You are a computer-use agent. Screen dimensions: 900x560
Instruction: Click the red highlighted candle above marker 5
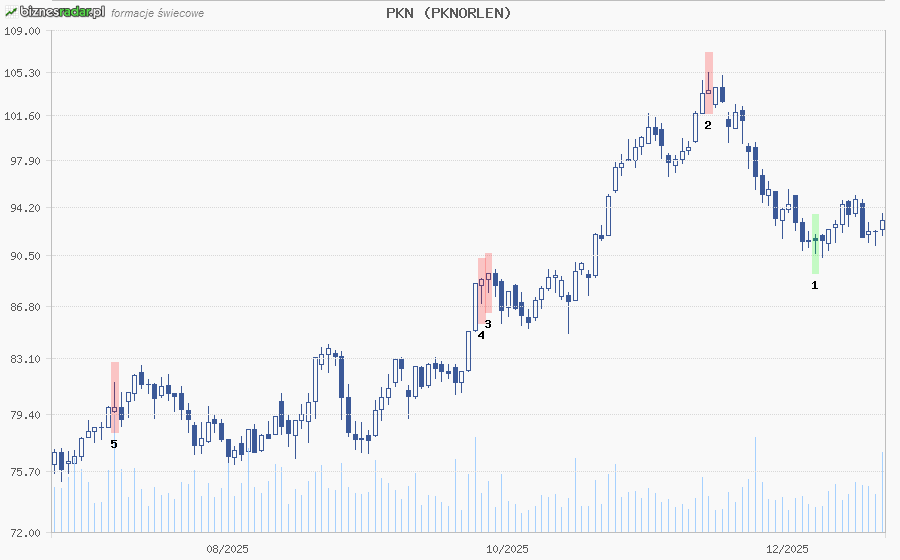115,397
